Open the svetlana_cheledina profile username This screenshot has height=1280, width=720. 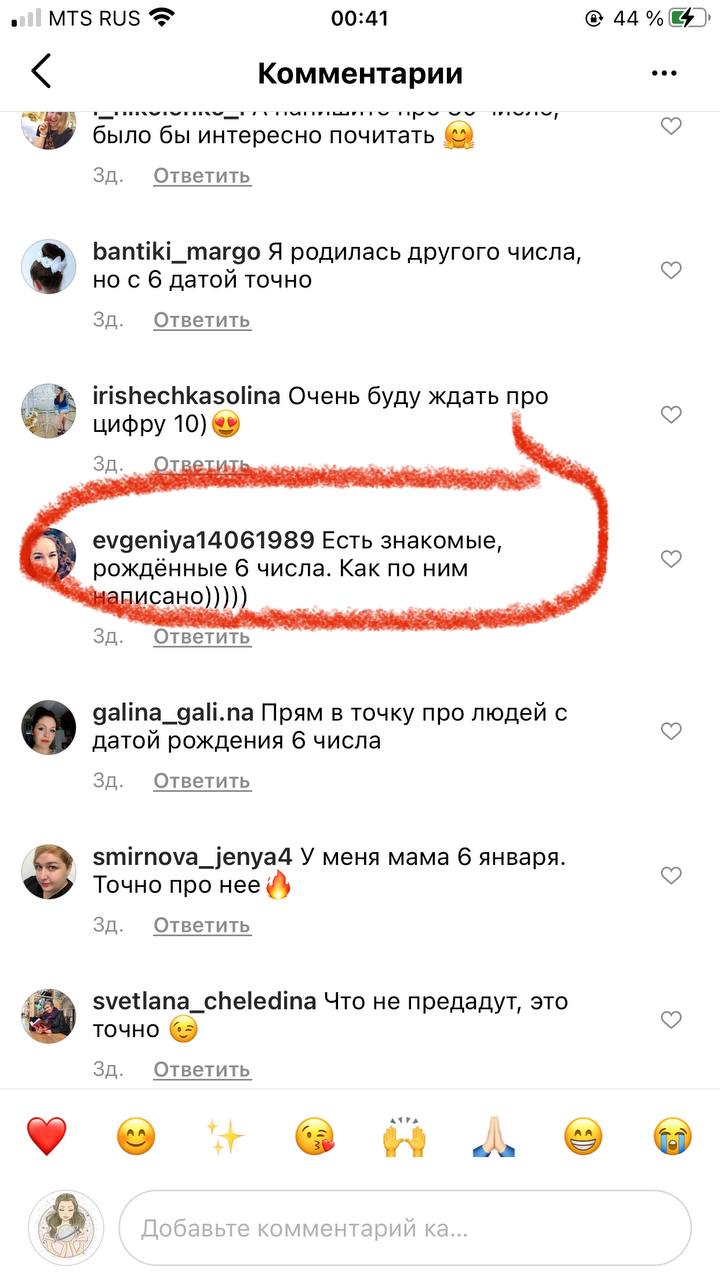pos(205,1001)
